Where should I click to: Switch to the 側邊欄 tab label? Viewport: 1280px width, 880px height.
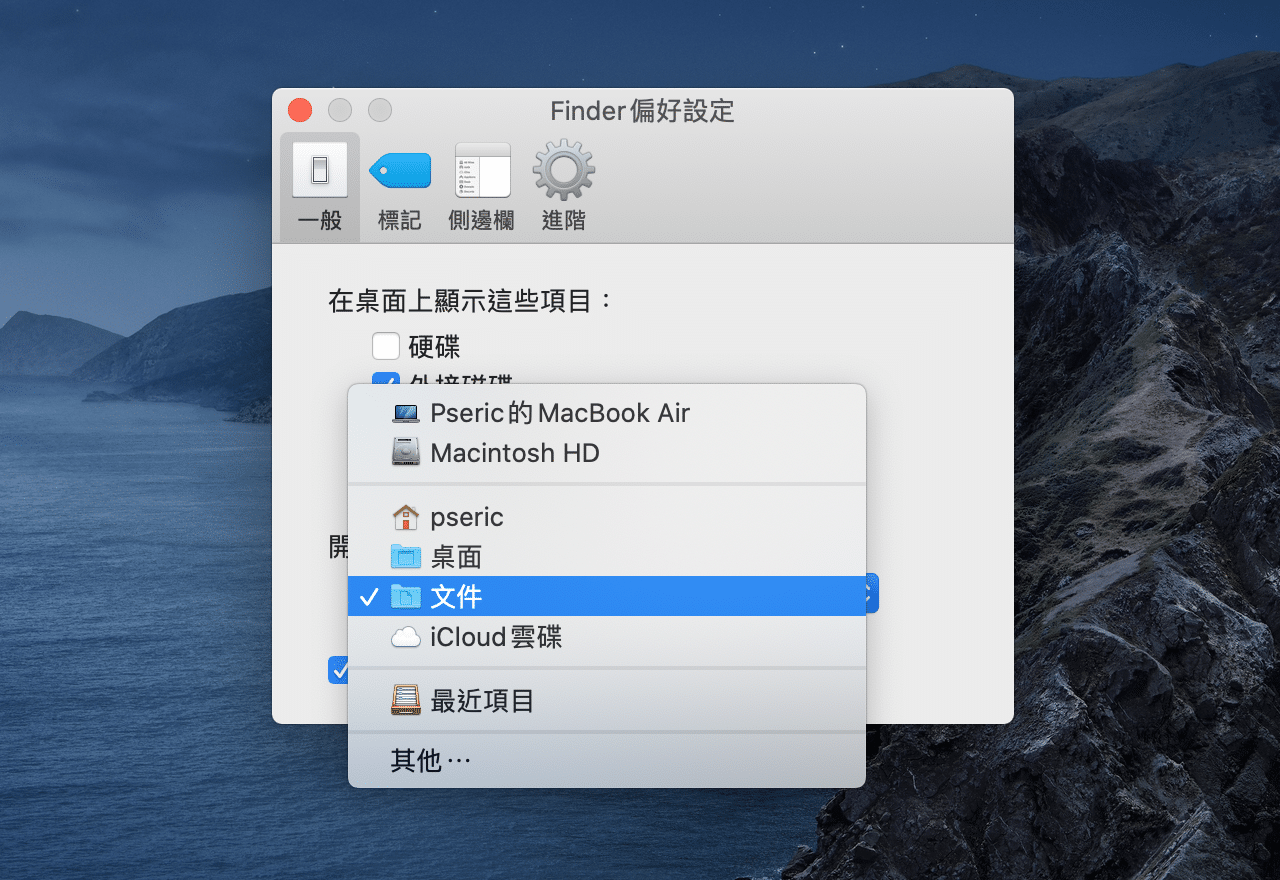482,221
